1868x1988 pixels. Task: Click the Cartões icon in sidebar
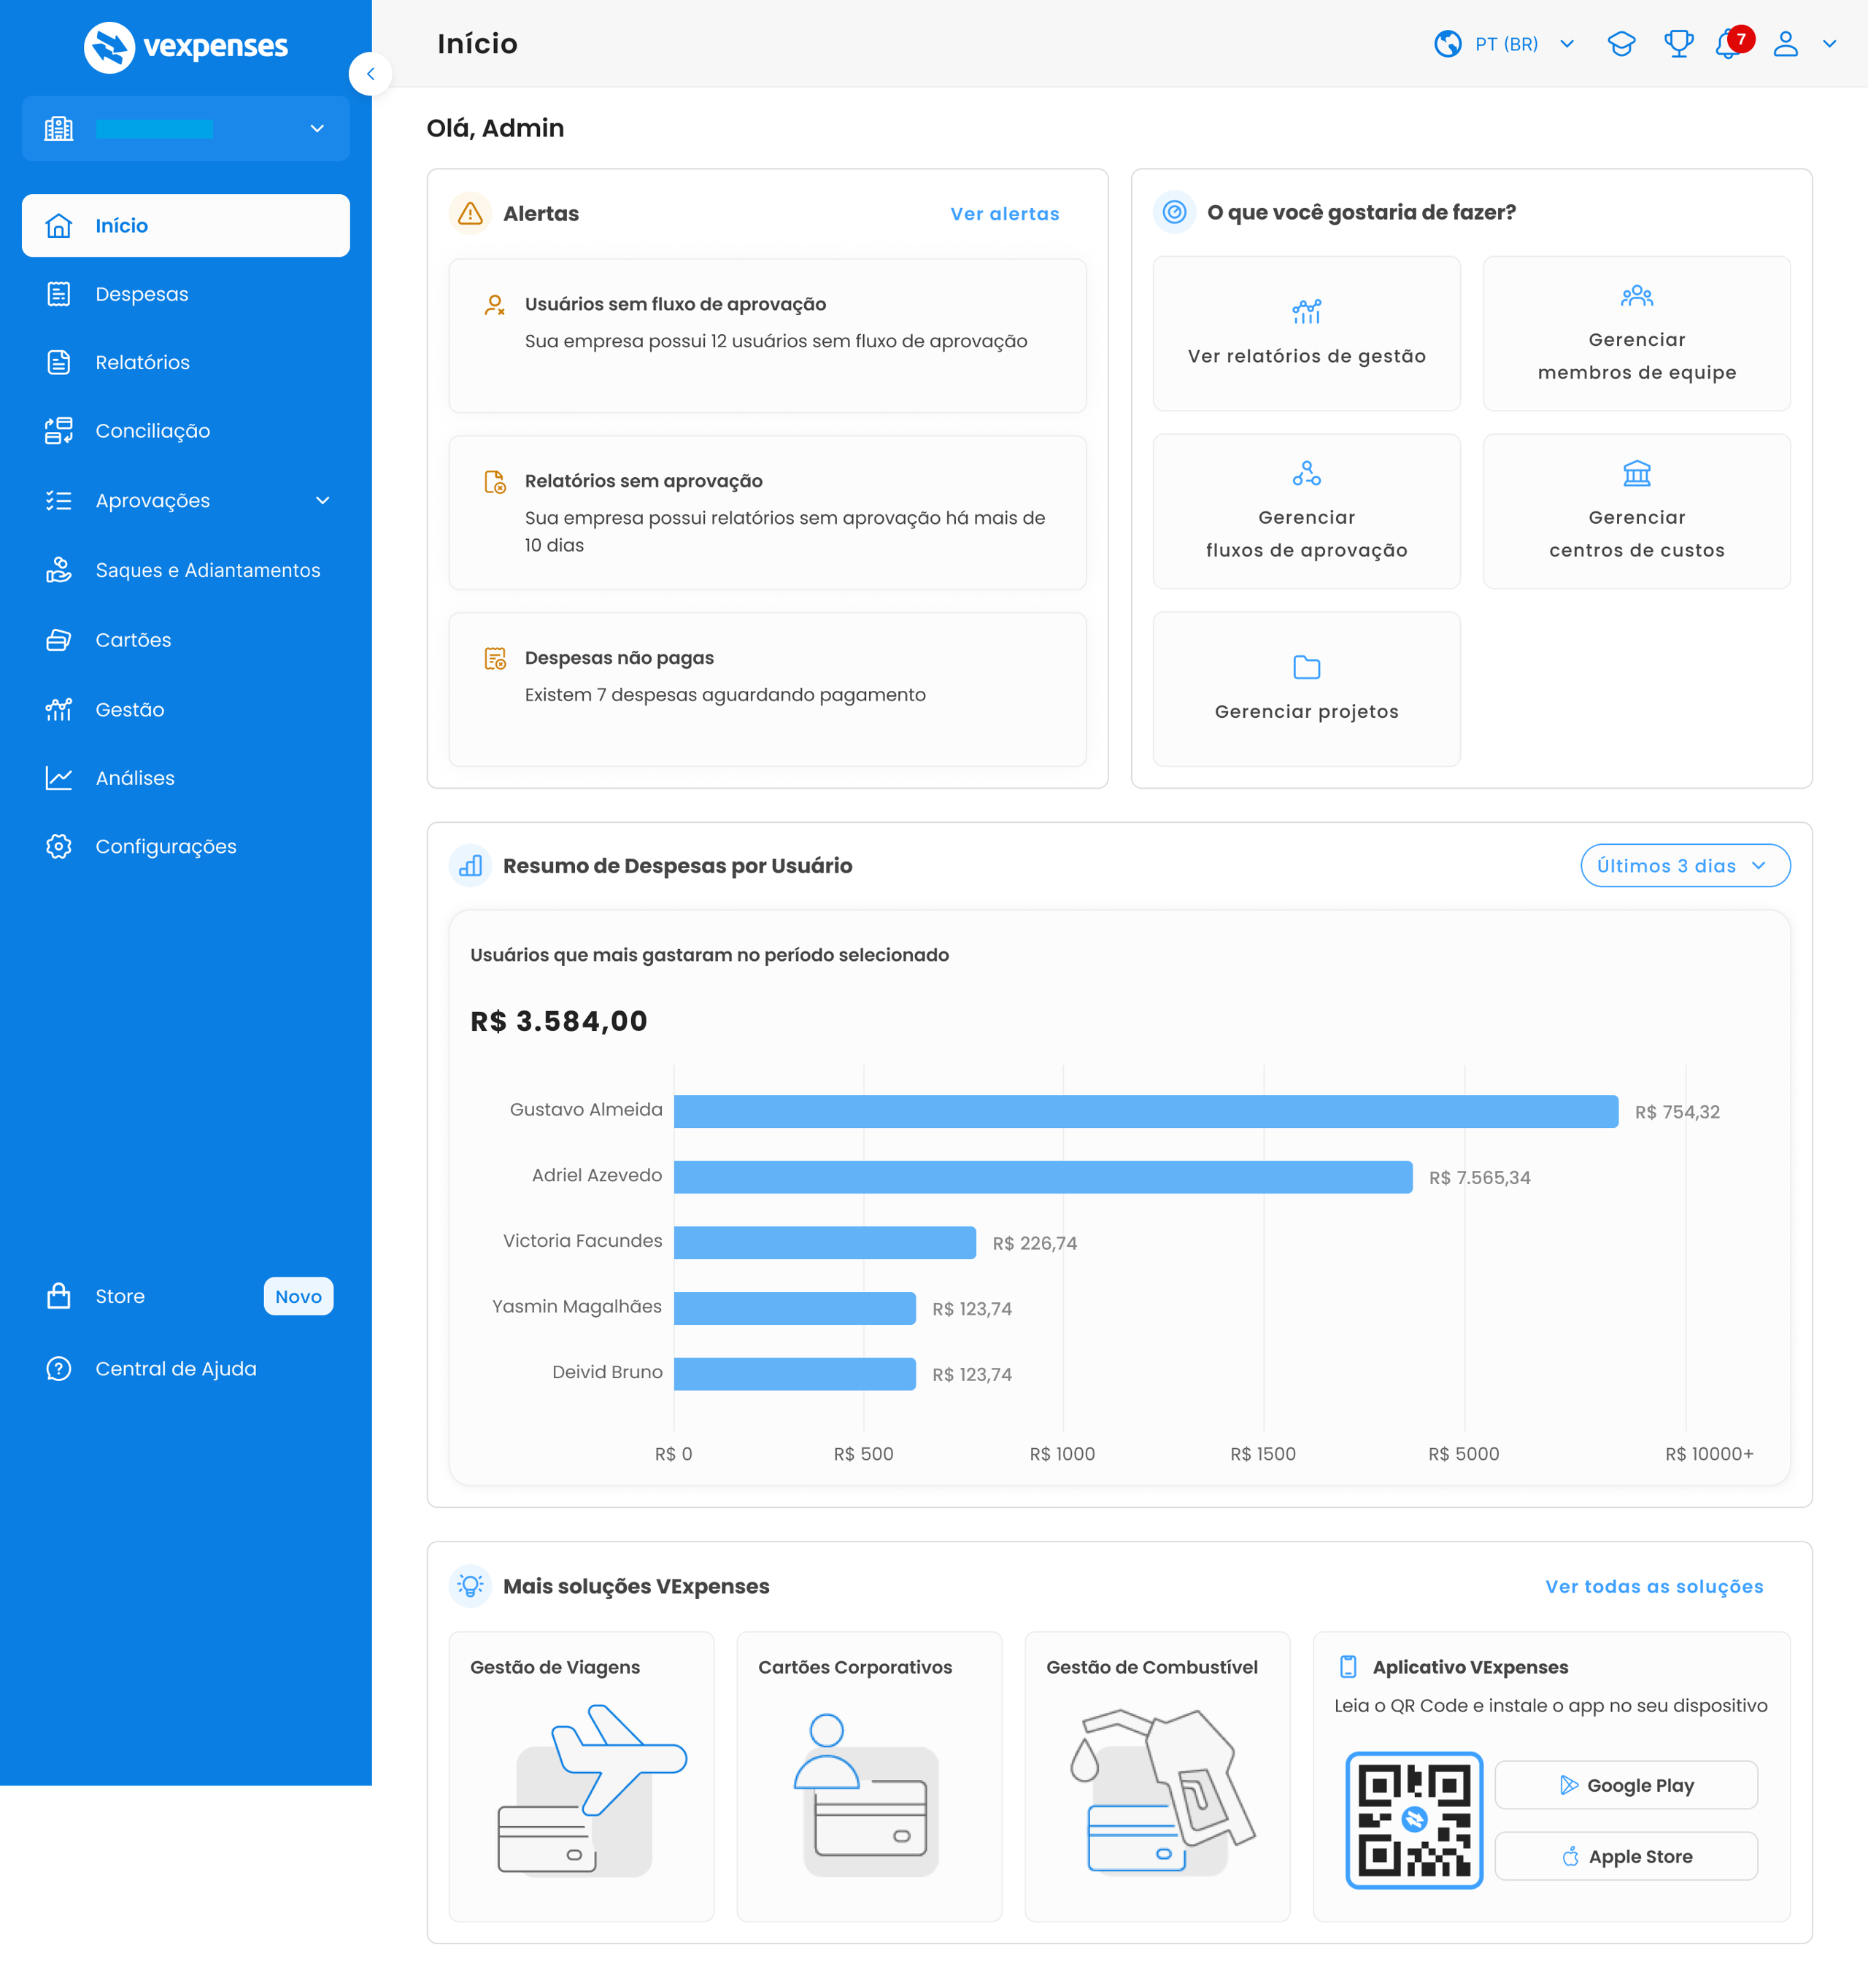[x=59, y=640]
